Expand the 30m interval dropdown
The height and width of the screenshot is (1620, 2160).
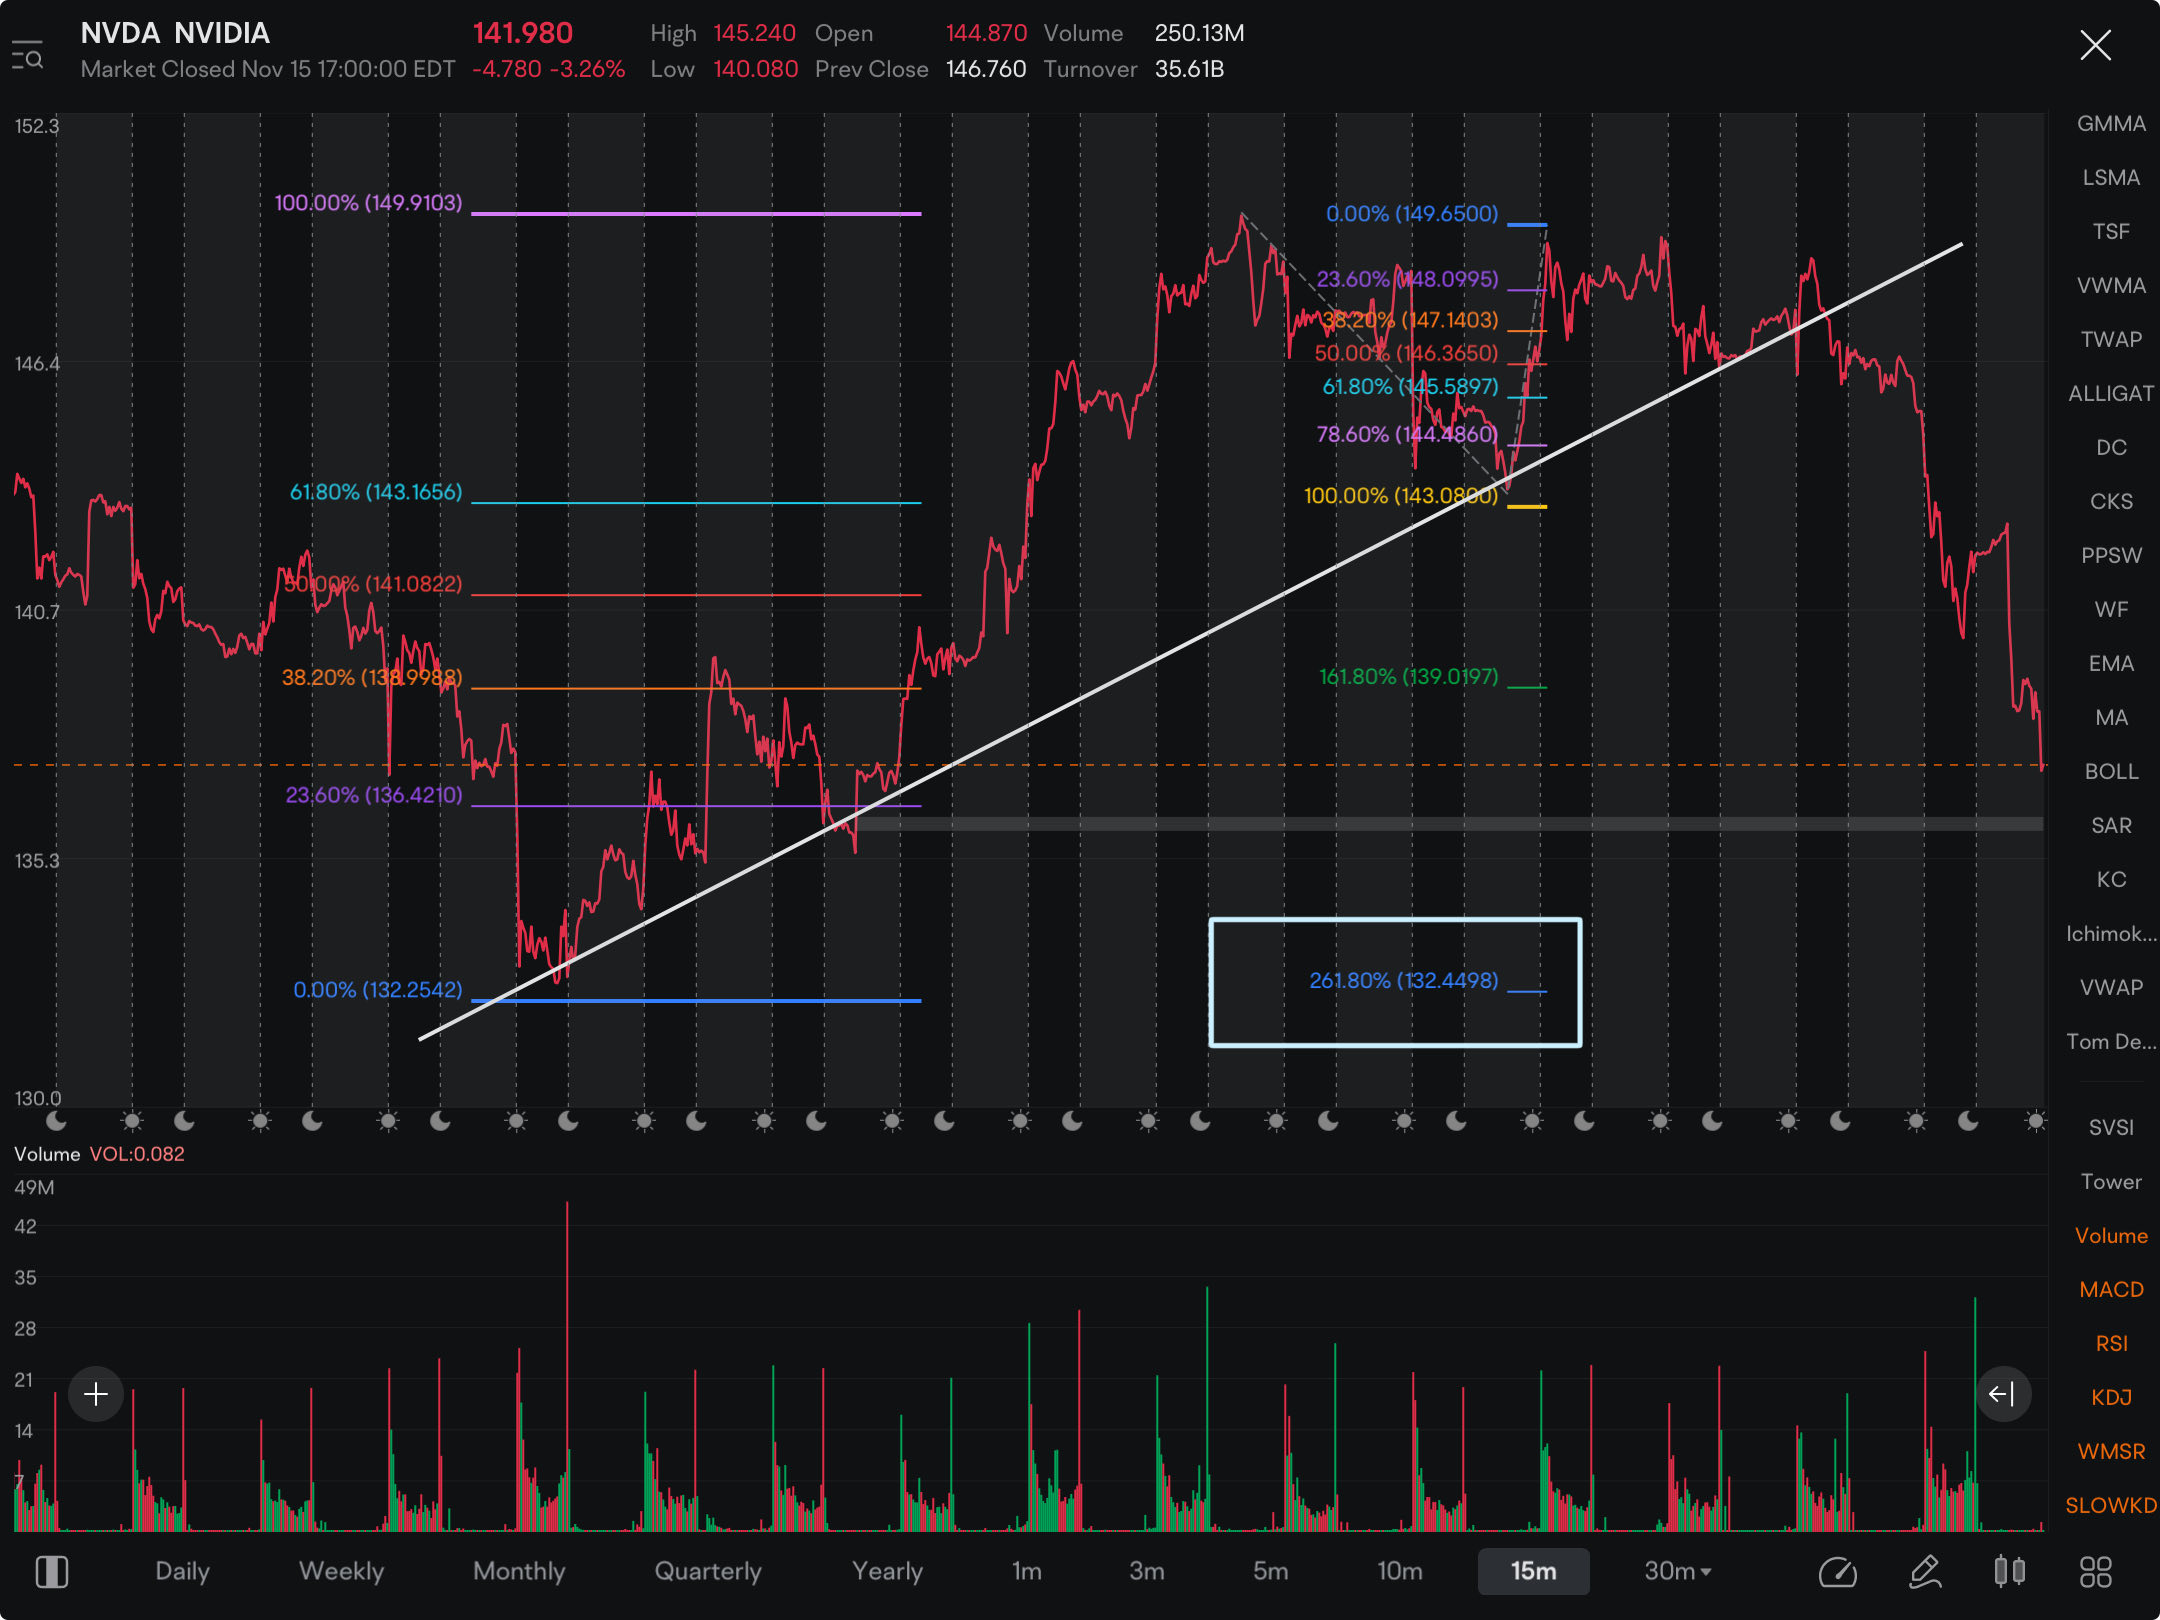tap(1678, 1571)
